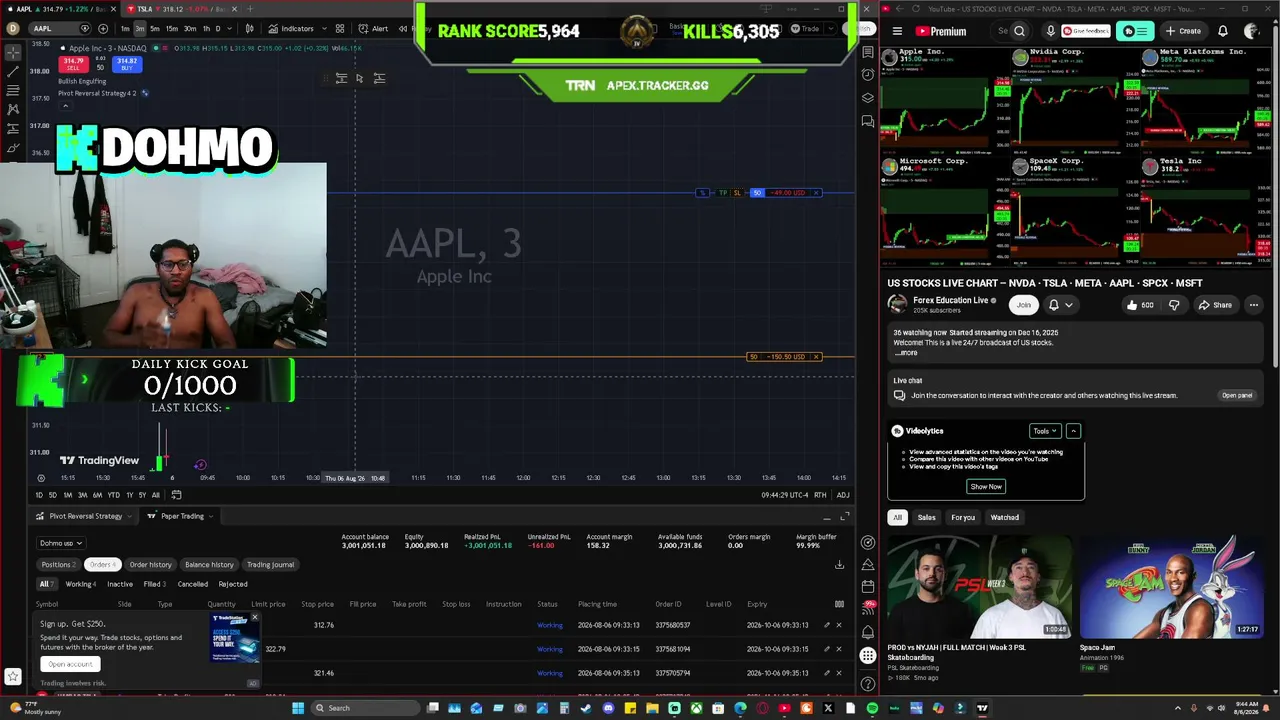Set chart date range to 5Y

tap(141, 495)
